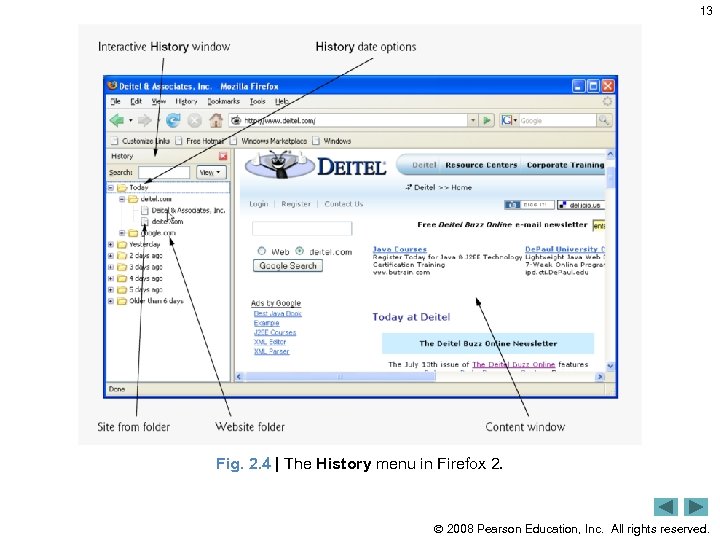Click the horizontal scrollbar right arrow
720x540 pixels.
pyautogui.click(x=600, y=377)
